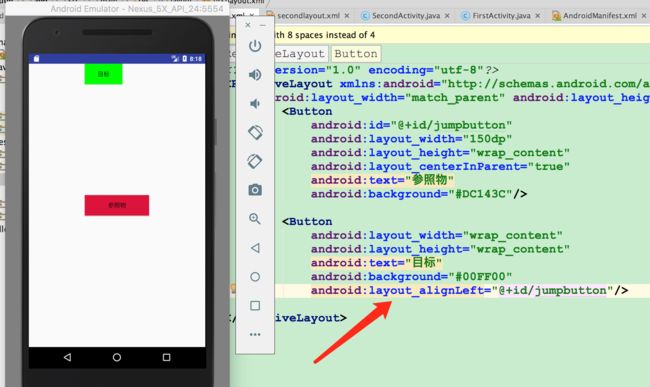Tap the Android back button in phone navigation bar
The width and height of the screenshot is (650, 387).
[x=67, y=357]
